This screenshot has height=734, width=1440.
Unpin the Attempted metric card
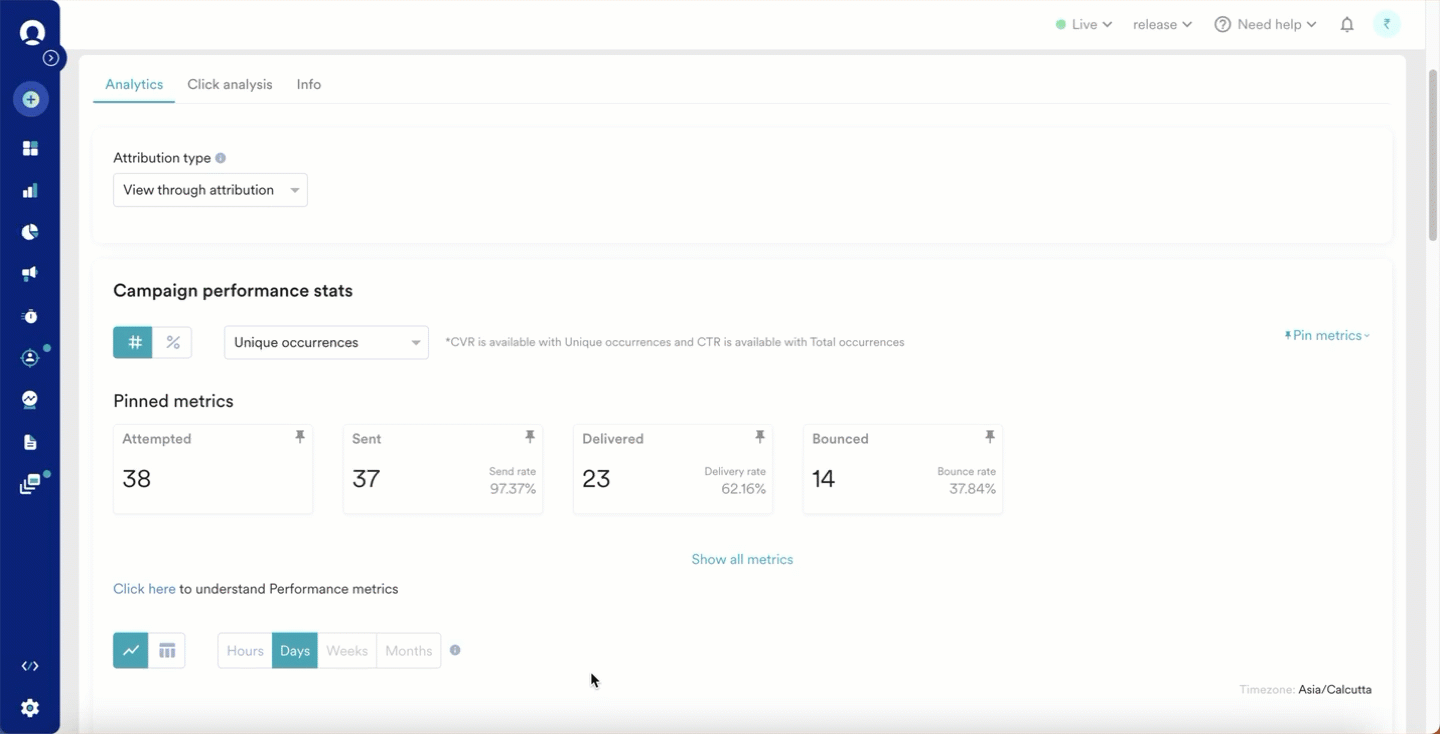click(299, 437)
